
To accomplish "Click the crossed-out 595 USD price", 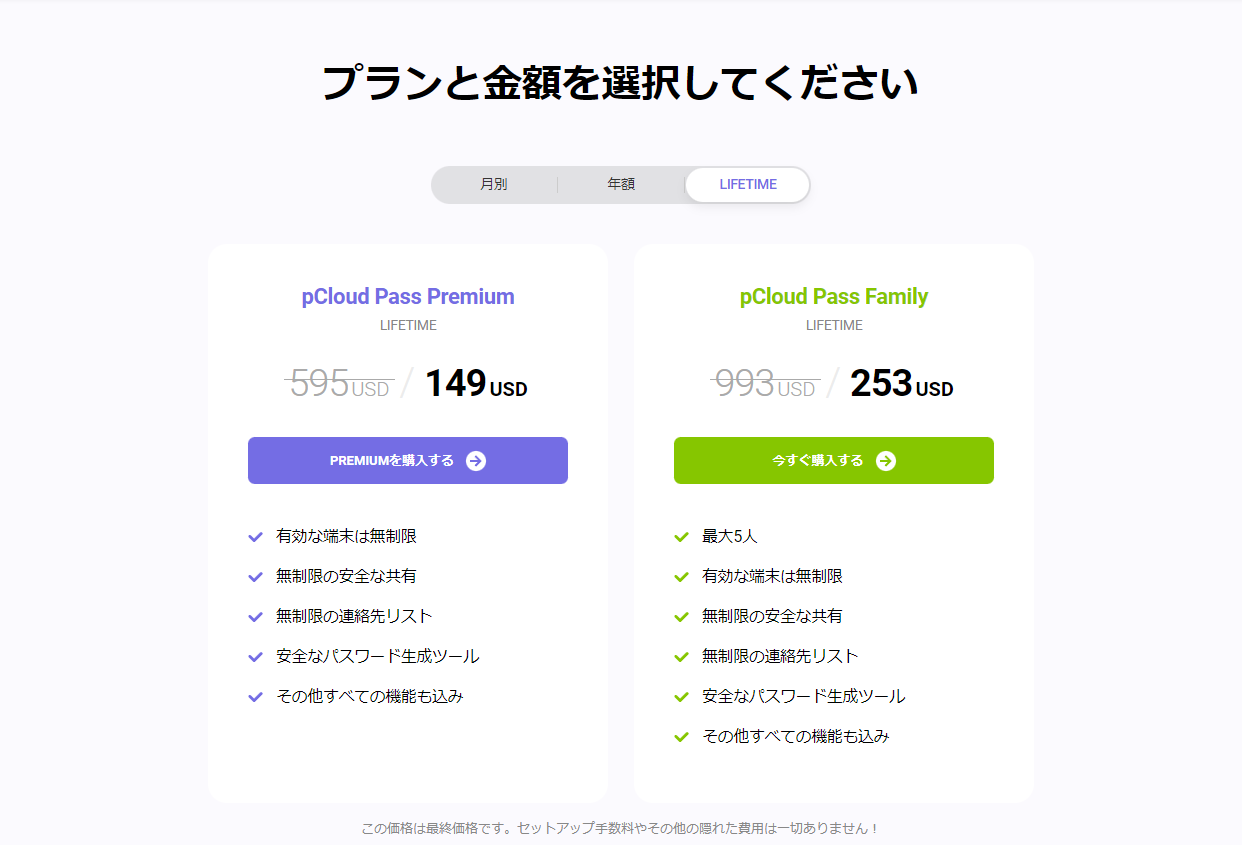I will [339, 384].
